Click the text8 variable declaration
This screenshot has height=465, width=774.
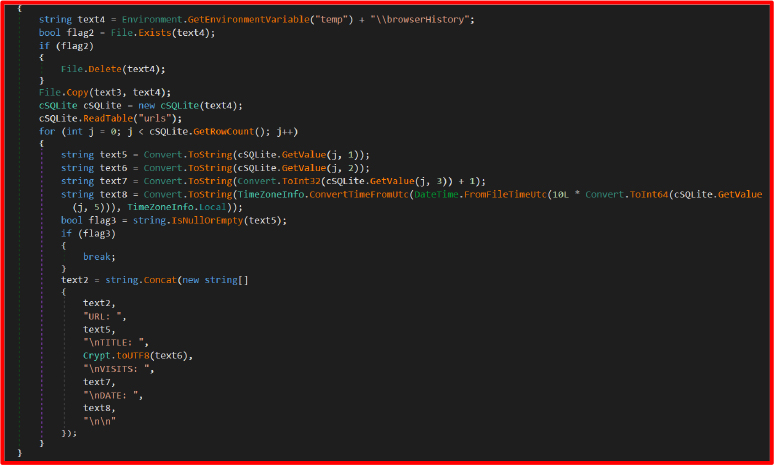(x=114, y=194)
